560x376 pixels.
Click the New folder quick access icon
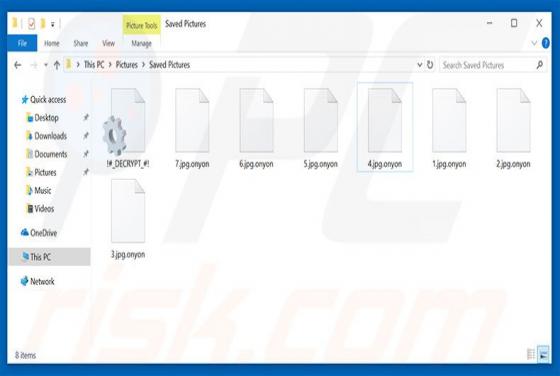click(43, 24)
